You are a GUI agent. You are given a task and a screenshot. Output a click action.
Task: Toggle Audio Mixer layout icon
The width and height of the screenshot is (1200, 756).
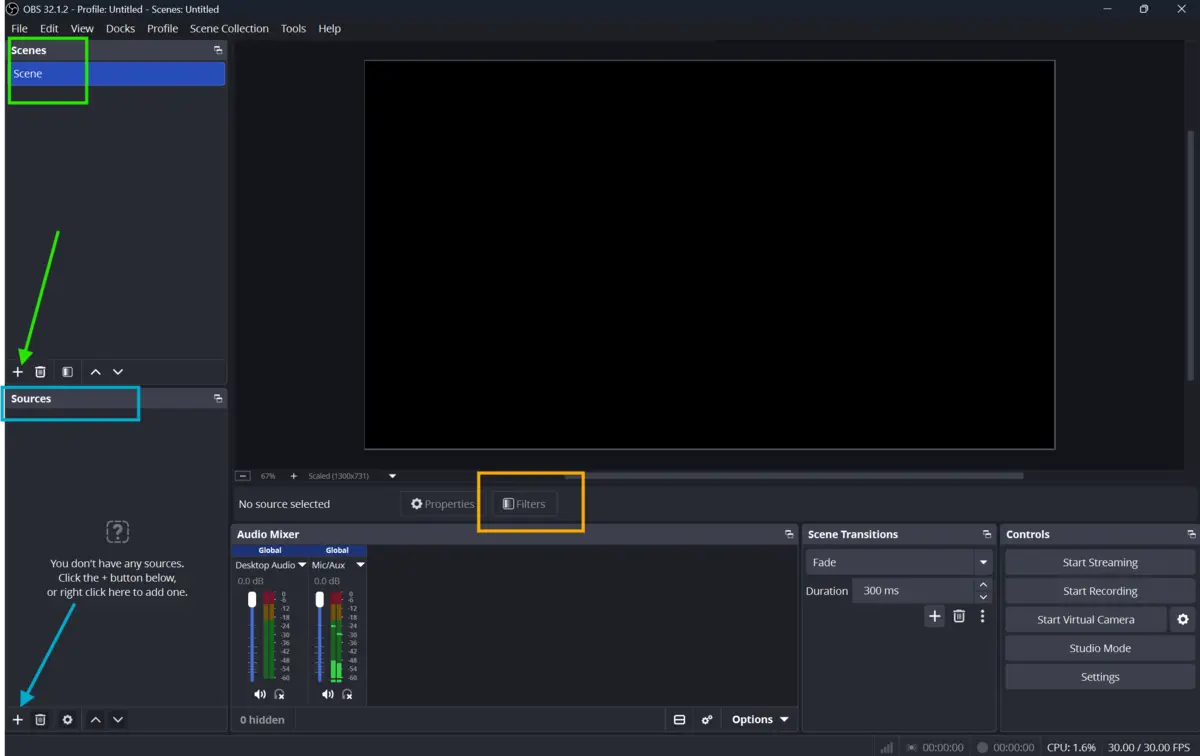click(679, 720)
